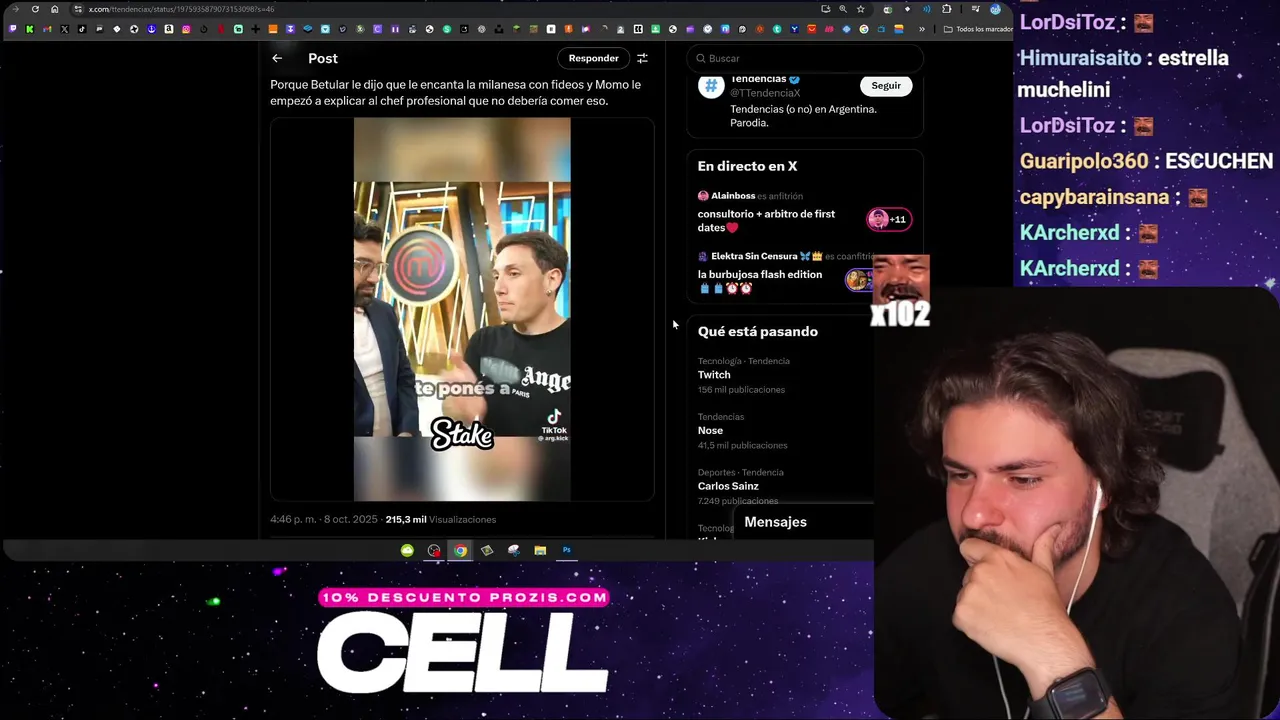Open the Twitch trending topic

[714, 375]
